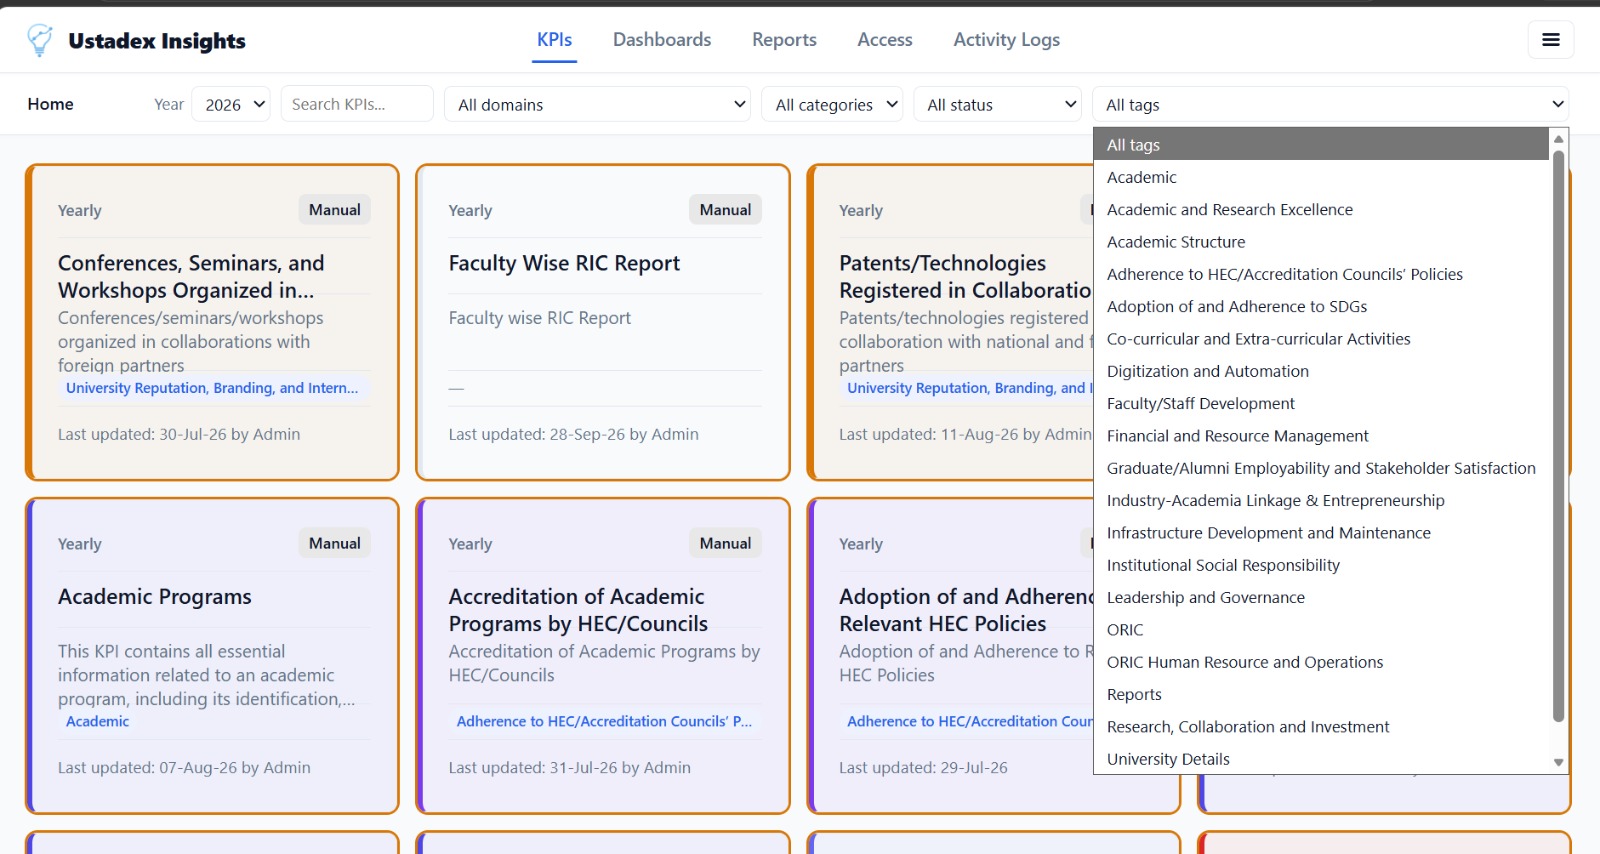Open the Access tab
Screen dimensions: 1600x854
tap(885, 40)
